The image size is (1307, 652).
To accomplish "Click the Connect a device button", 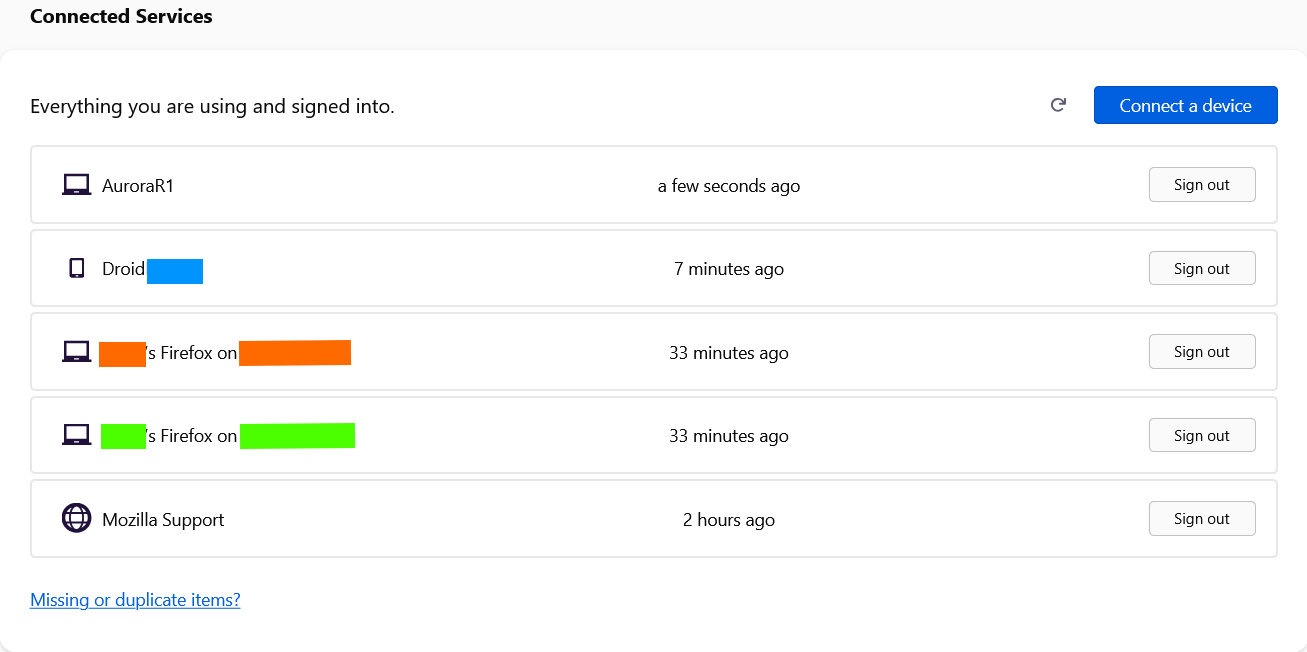I will click(1185, 105).
